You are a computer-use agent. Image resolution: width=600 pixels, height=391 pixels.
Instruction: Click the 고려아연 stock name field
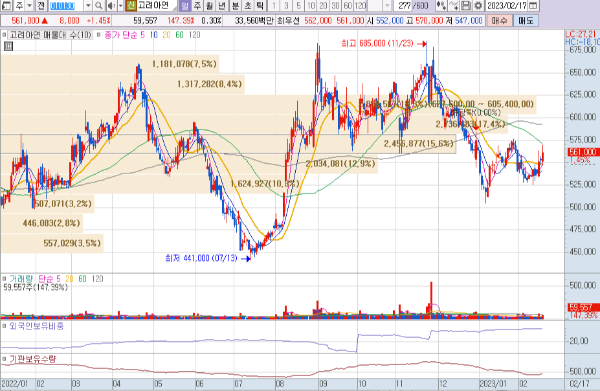[x=157, y=5]
